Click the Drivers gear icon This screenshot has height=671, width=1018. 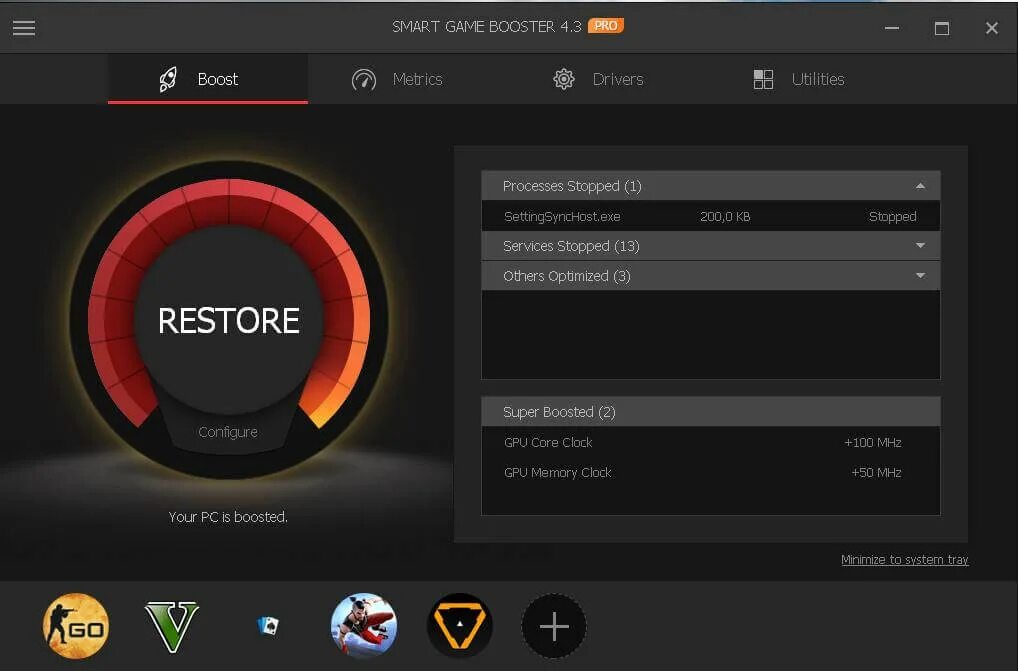[564, 79]
